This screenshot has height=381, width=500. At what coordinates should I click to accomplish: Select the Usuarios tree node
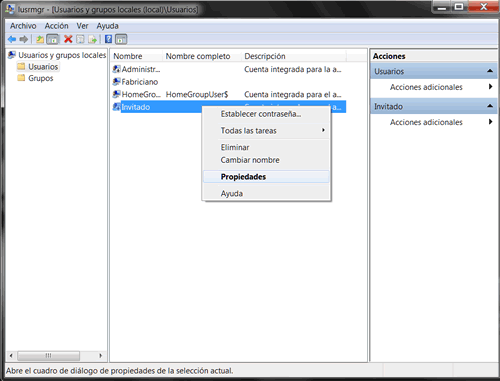[43, 67]
